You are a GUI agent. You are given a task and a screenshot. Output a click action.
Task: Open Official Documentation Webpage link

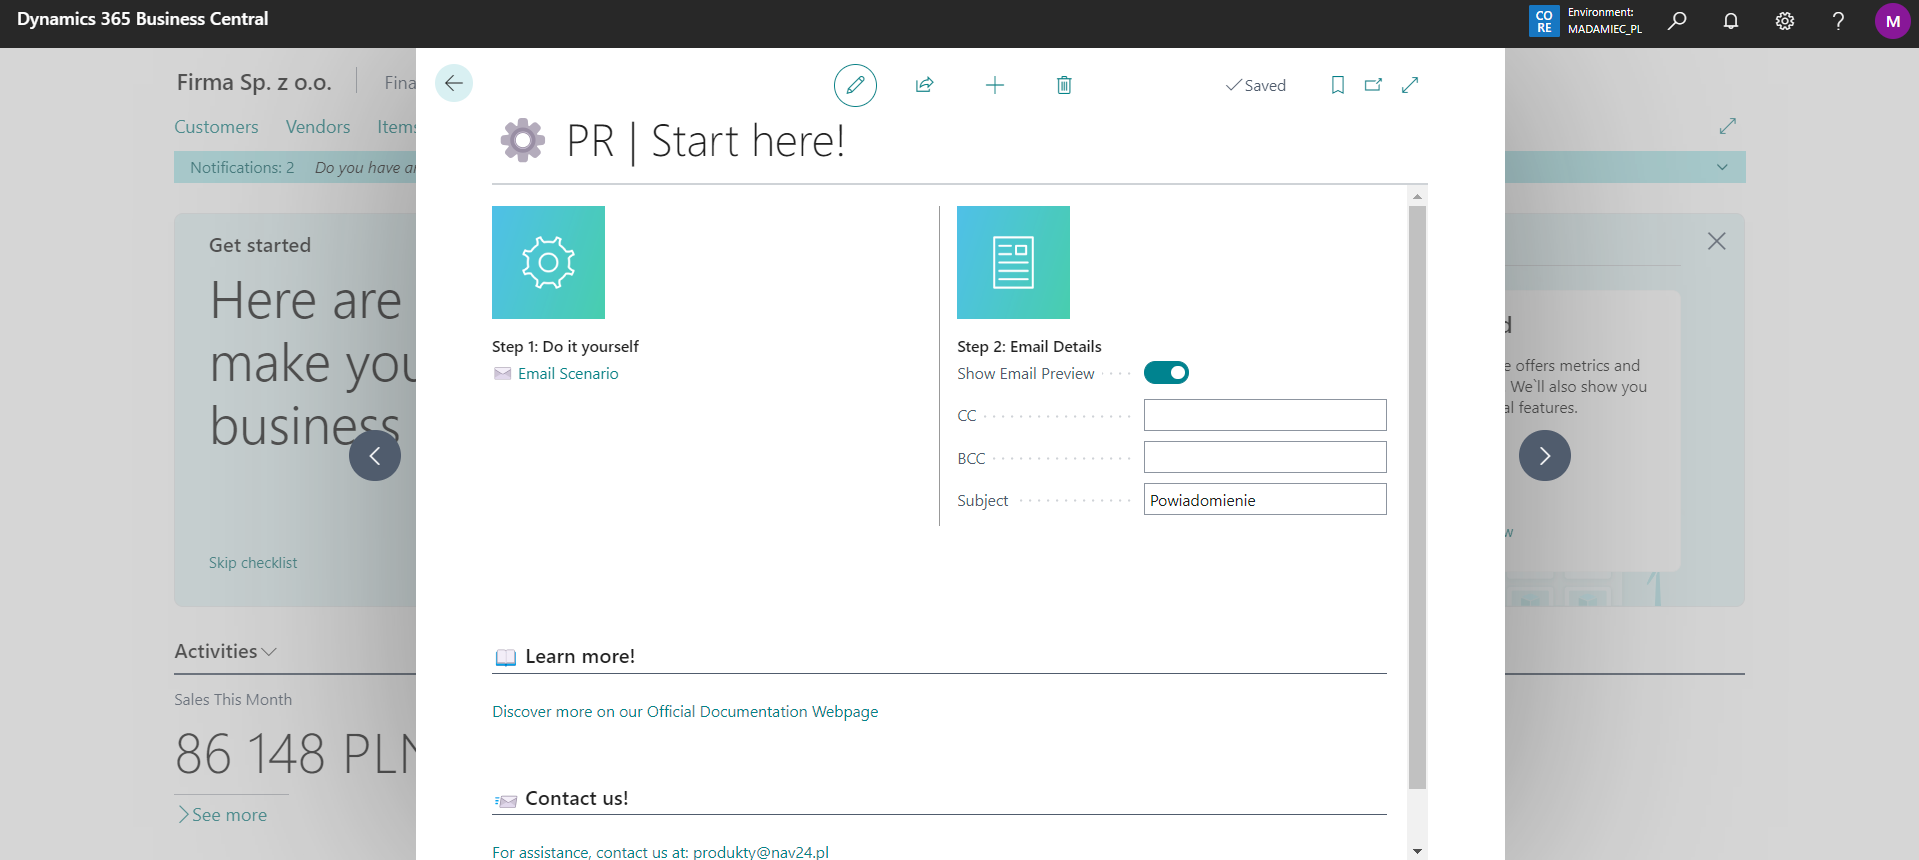pos(685,711)
